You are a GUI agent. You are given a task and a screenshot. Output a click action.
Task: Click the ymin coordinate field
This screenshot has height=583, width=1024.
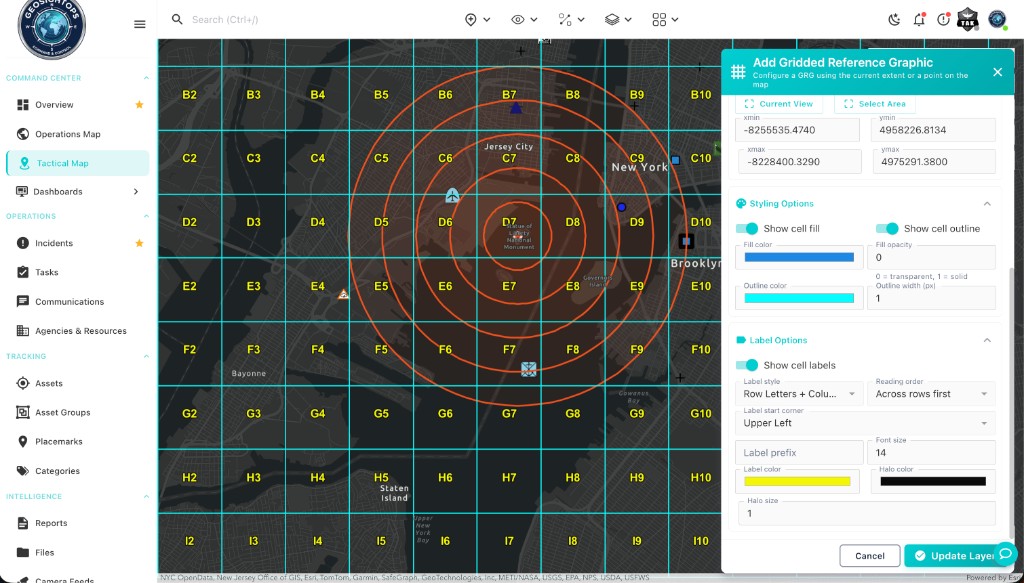[x=933, y=130]
